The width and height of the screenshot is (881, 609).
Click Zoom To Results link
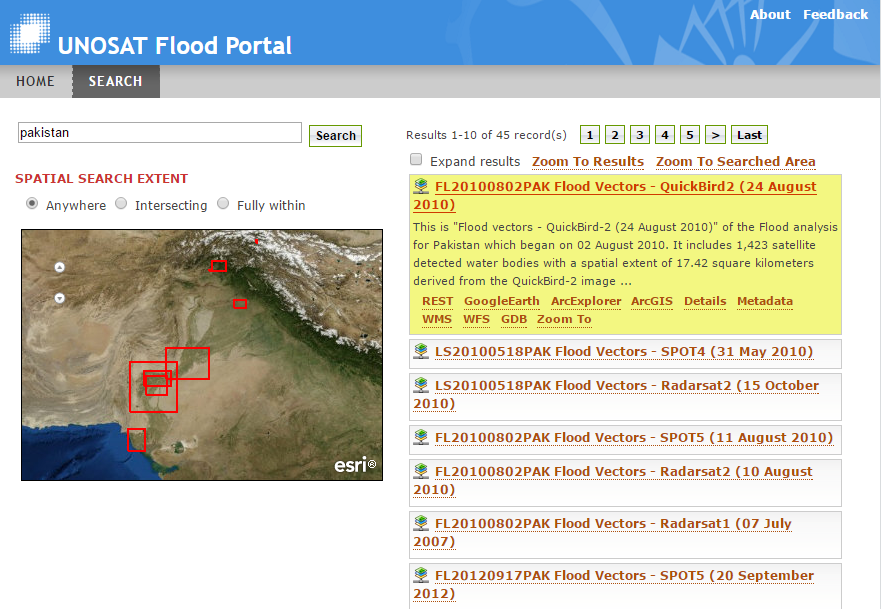pos(588,162)
